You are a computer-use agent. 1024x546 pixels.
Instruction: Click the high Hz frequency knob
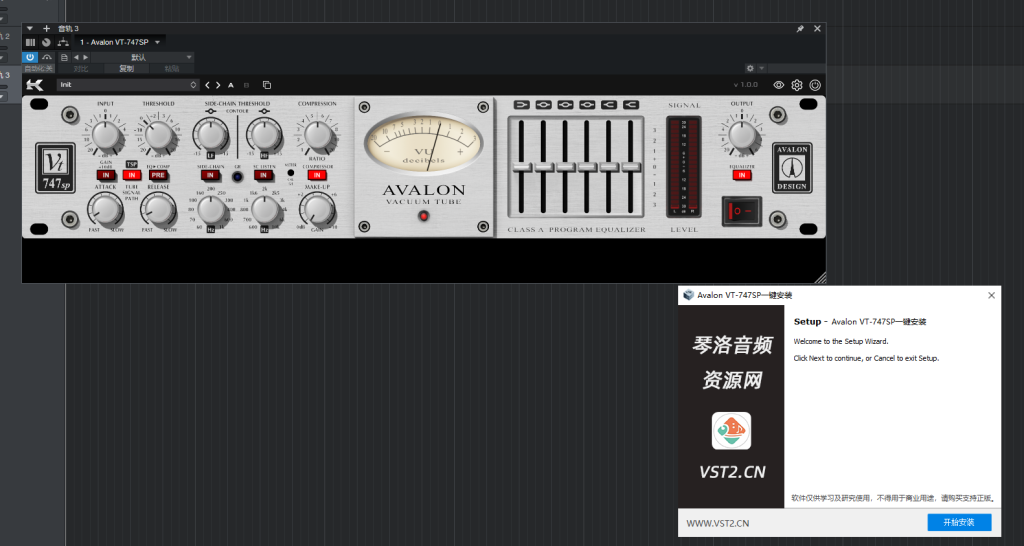tap(264, 210)
